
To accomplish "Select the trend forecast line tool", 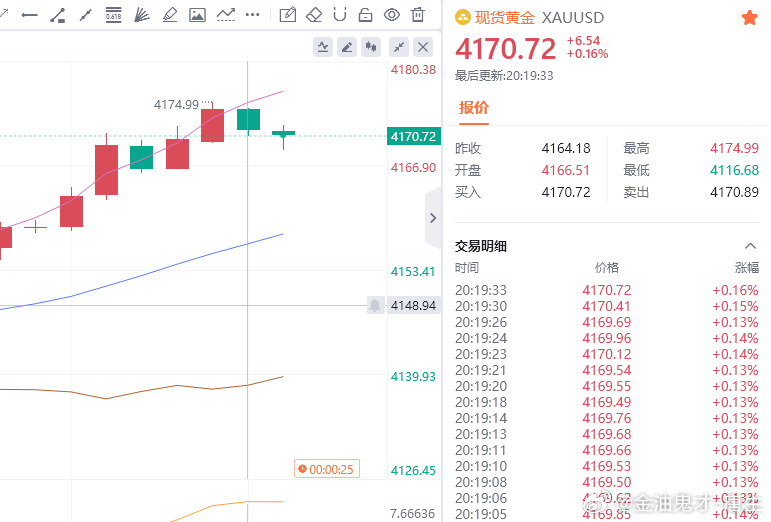I will [x=226, y=15].
